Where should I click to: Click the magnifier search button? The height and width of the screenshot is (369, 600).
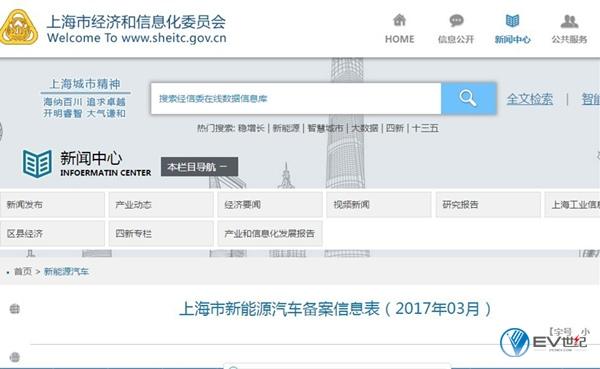pos(469,98)
